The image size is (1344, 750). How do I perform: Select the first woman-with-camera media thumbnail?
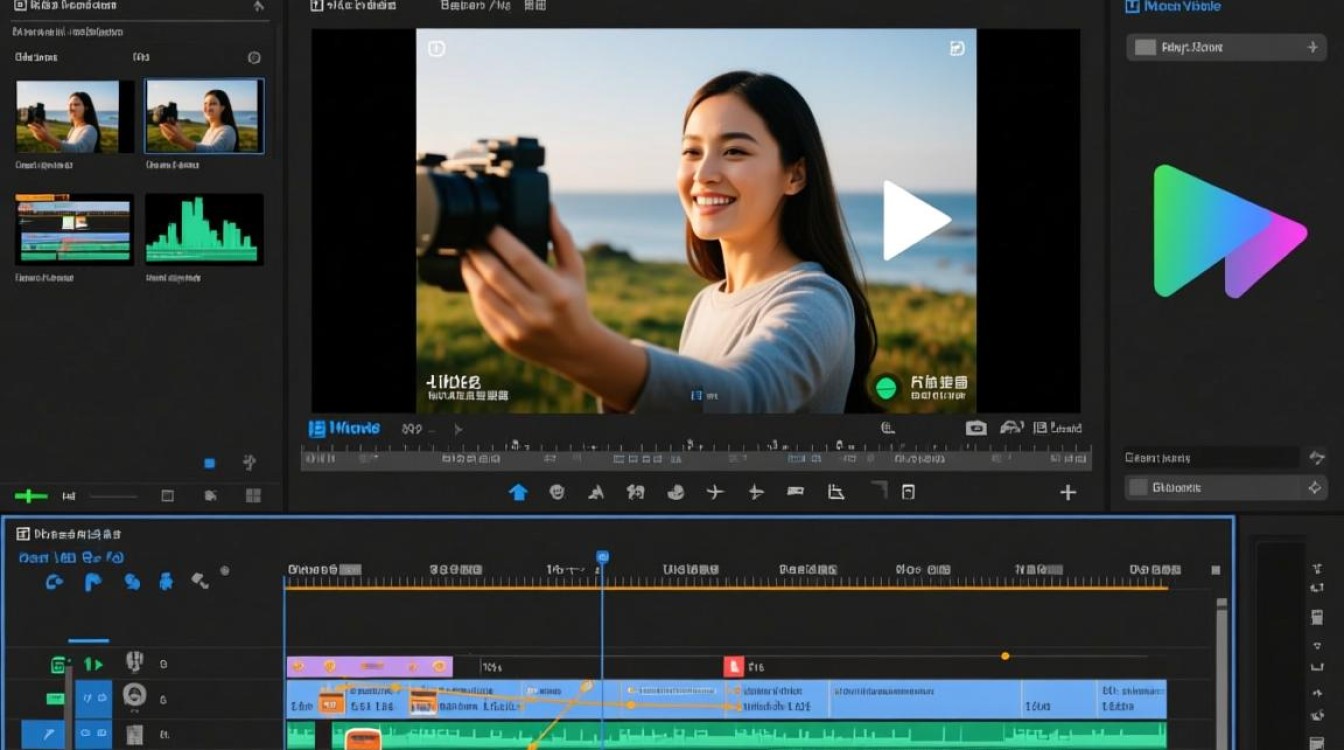(75, 116)
